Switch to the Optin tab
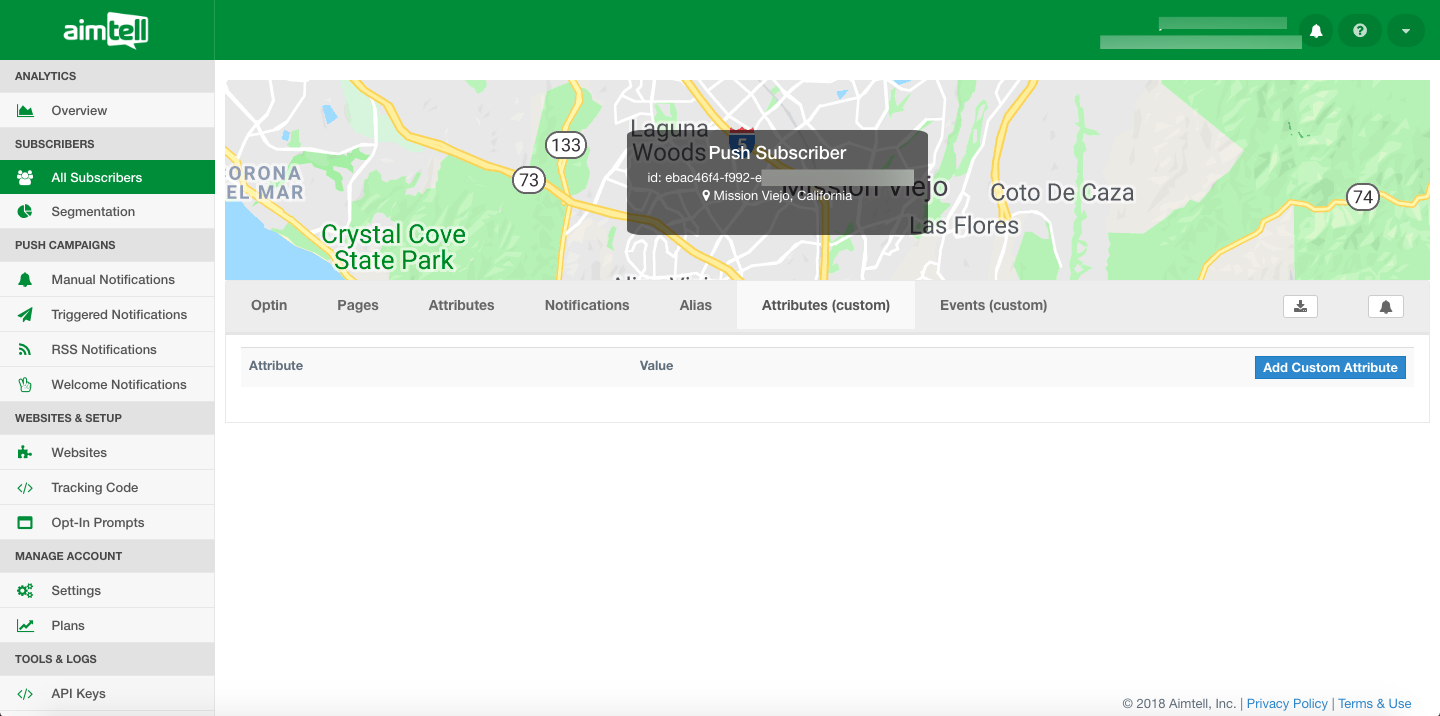This screenshot has height=716, width=1440. tap(269, 305)
